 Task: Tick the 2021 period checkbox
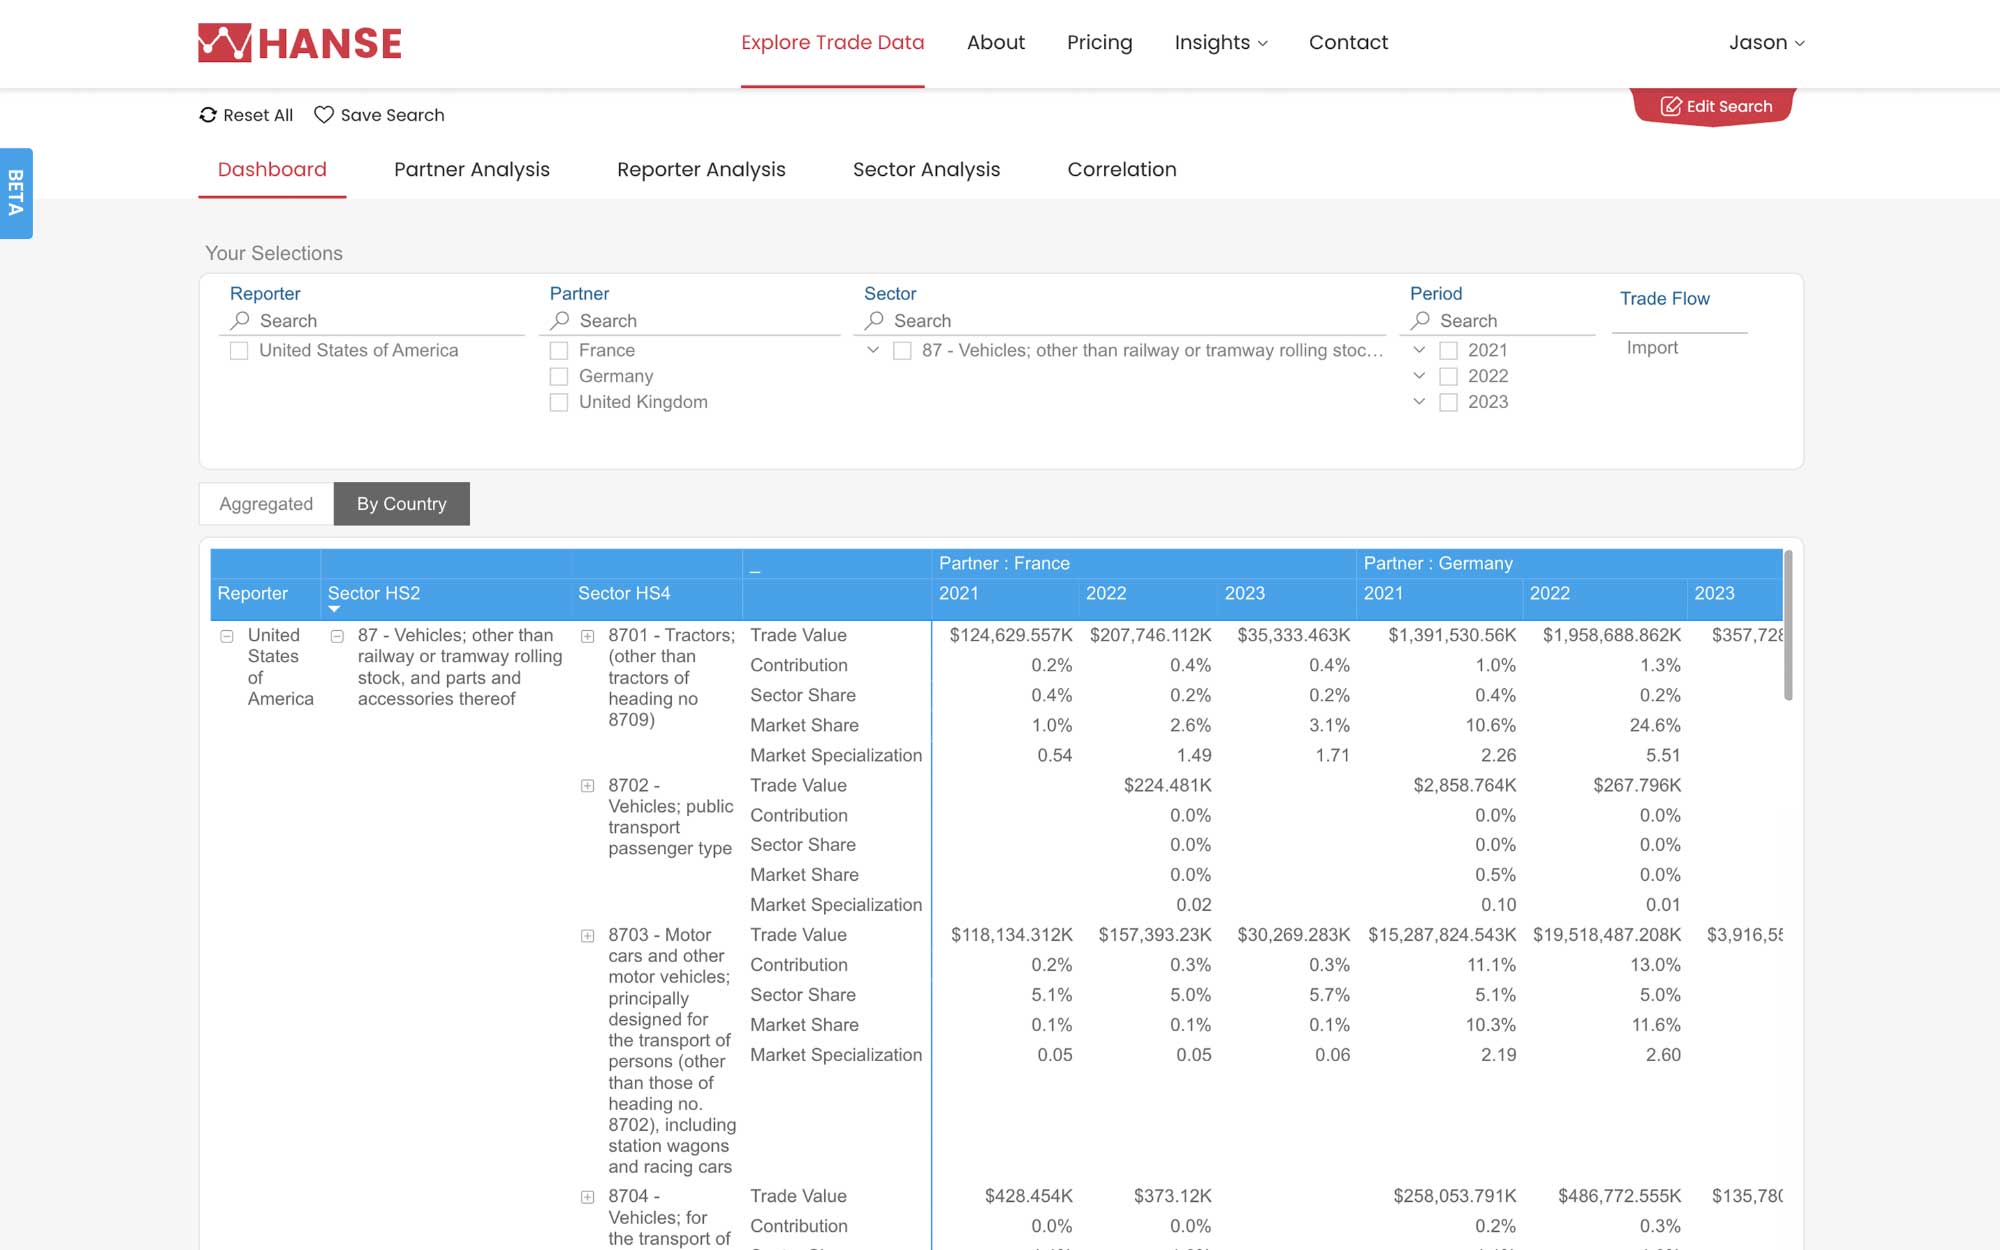point(1448,351)
